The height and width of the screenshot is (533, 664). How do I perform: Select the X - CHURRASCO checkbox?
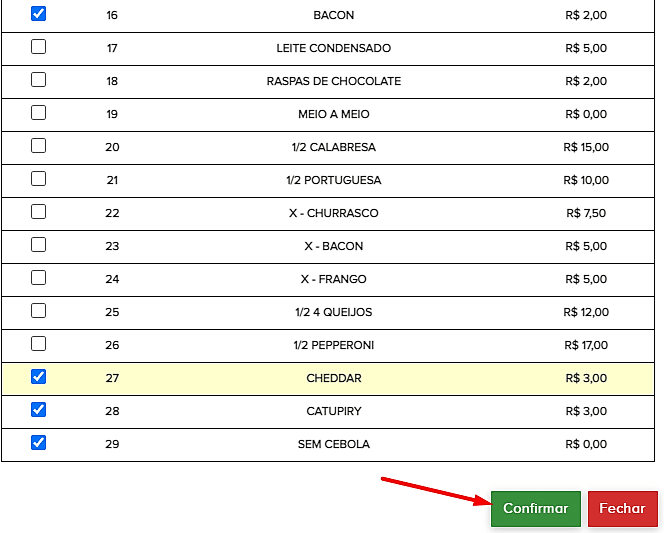point(38,212)
